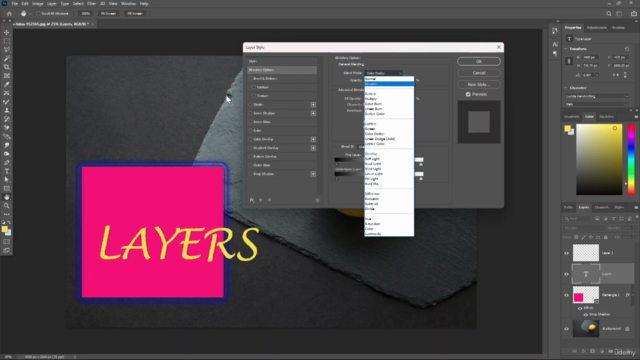Click the link width and height icon
The width and height of the screenshot is (640, 360).
(569, 61)
